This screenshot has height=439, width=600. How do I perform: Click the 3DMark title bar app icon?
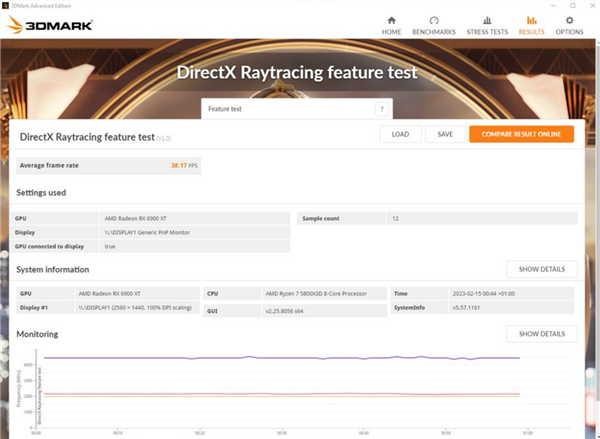pos(5,6)
